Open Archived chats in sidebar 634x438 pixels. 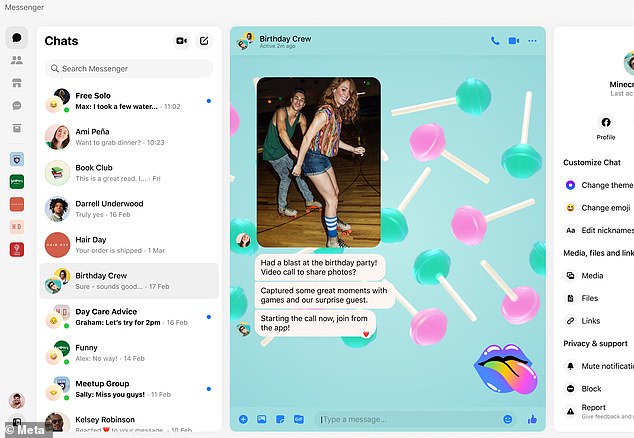(x=17, y=128)
